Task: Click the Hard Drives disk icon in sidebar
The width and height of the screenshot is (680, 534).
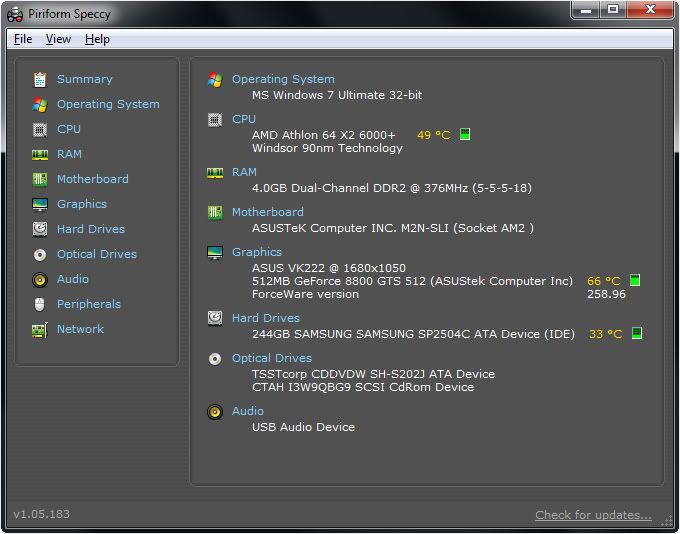Action: click(x=40, y=229)
